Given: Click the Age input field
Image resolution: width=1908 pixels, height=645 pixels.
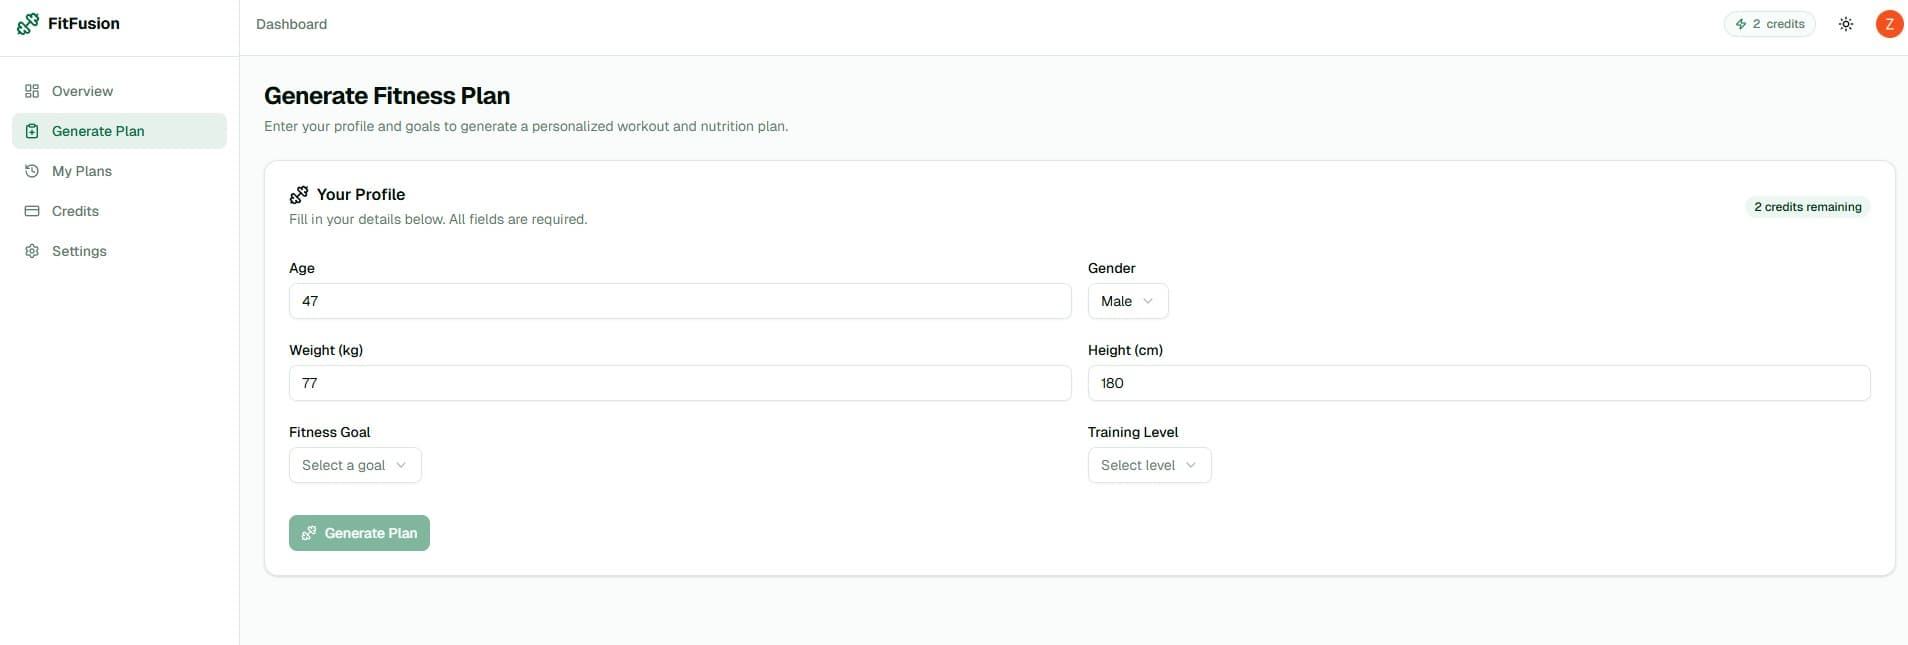Looking at the screenshot, I should coord(680,301).
